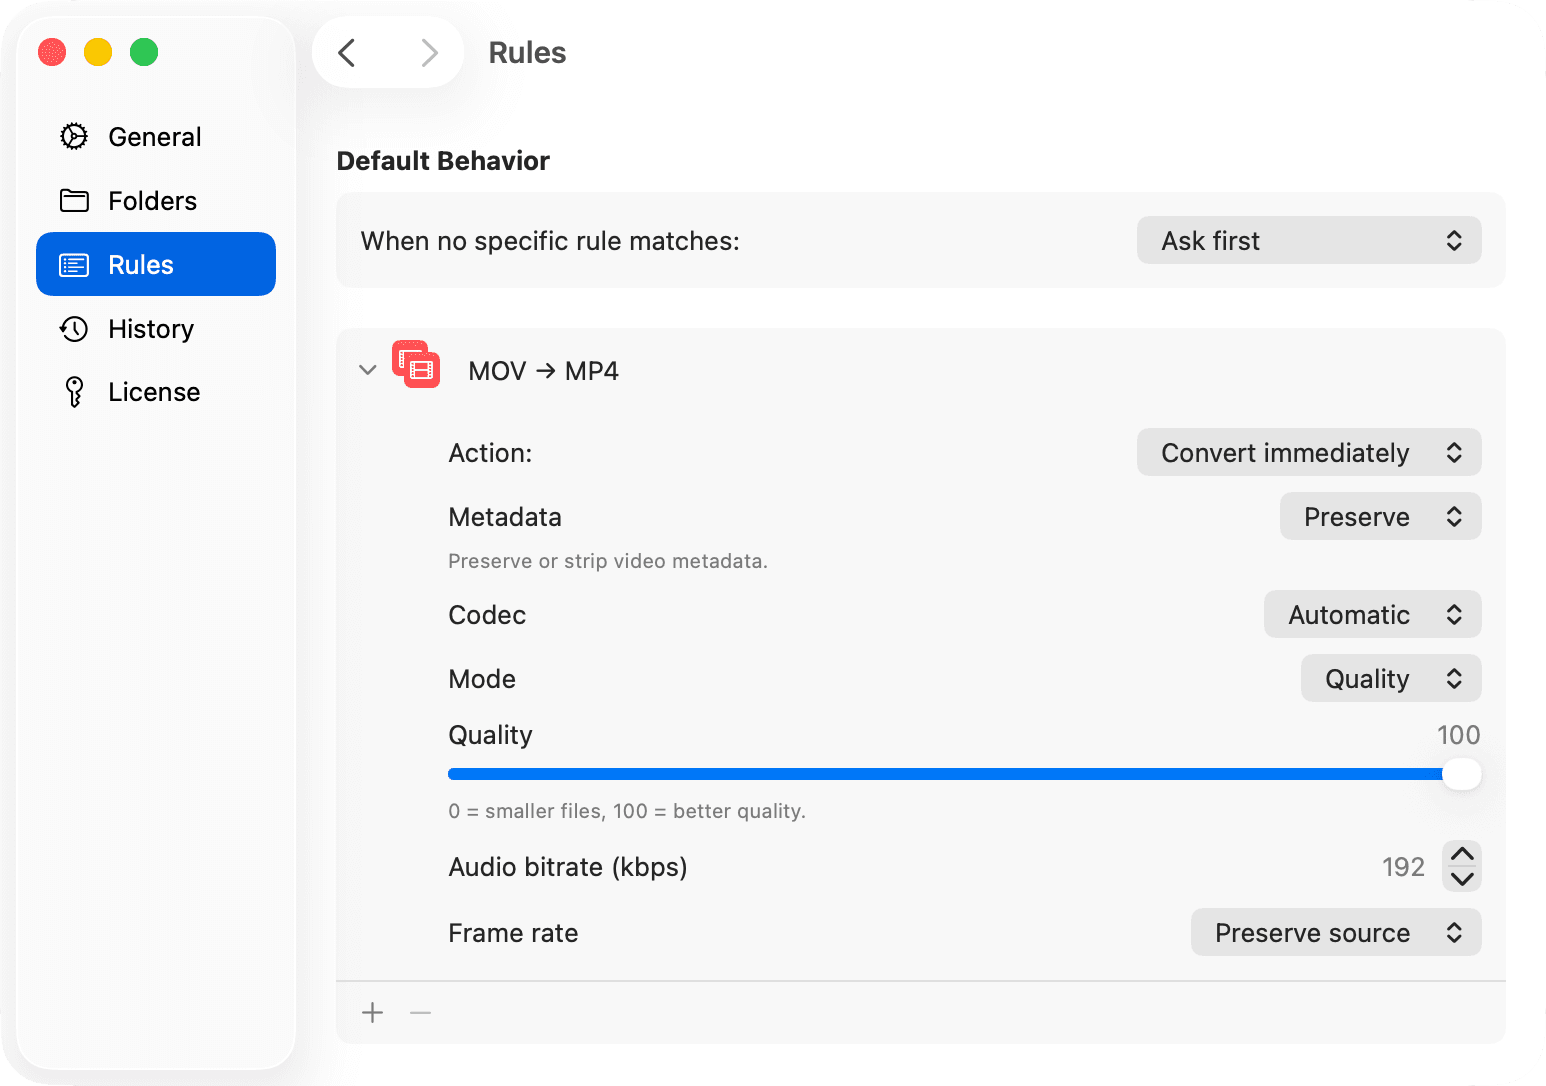The height and width of the screenshot is (1086, 1546).
Task: Collapse the MOV to MP4 rule
Action: coord(367,369)
